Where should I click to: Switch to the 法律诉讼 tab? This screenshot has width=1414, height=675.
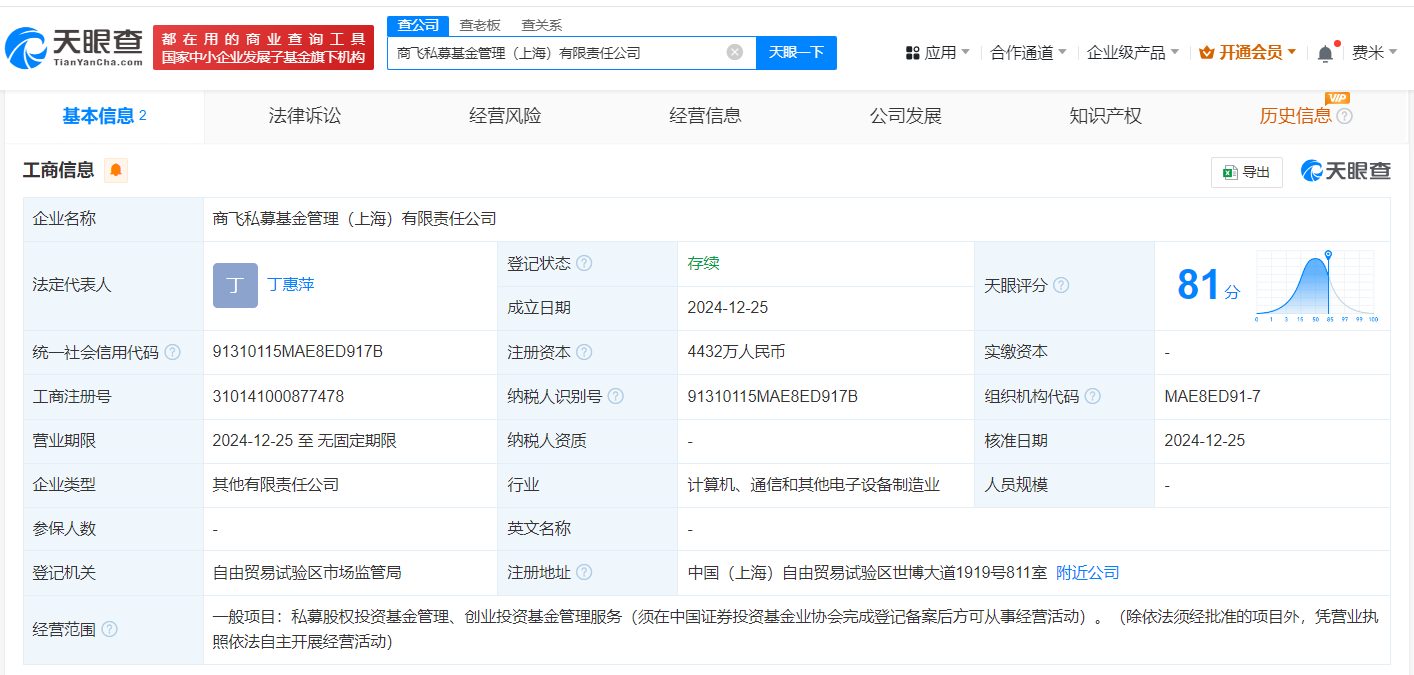point(305,116)
